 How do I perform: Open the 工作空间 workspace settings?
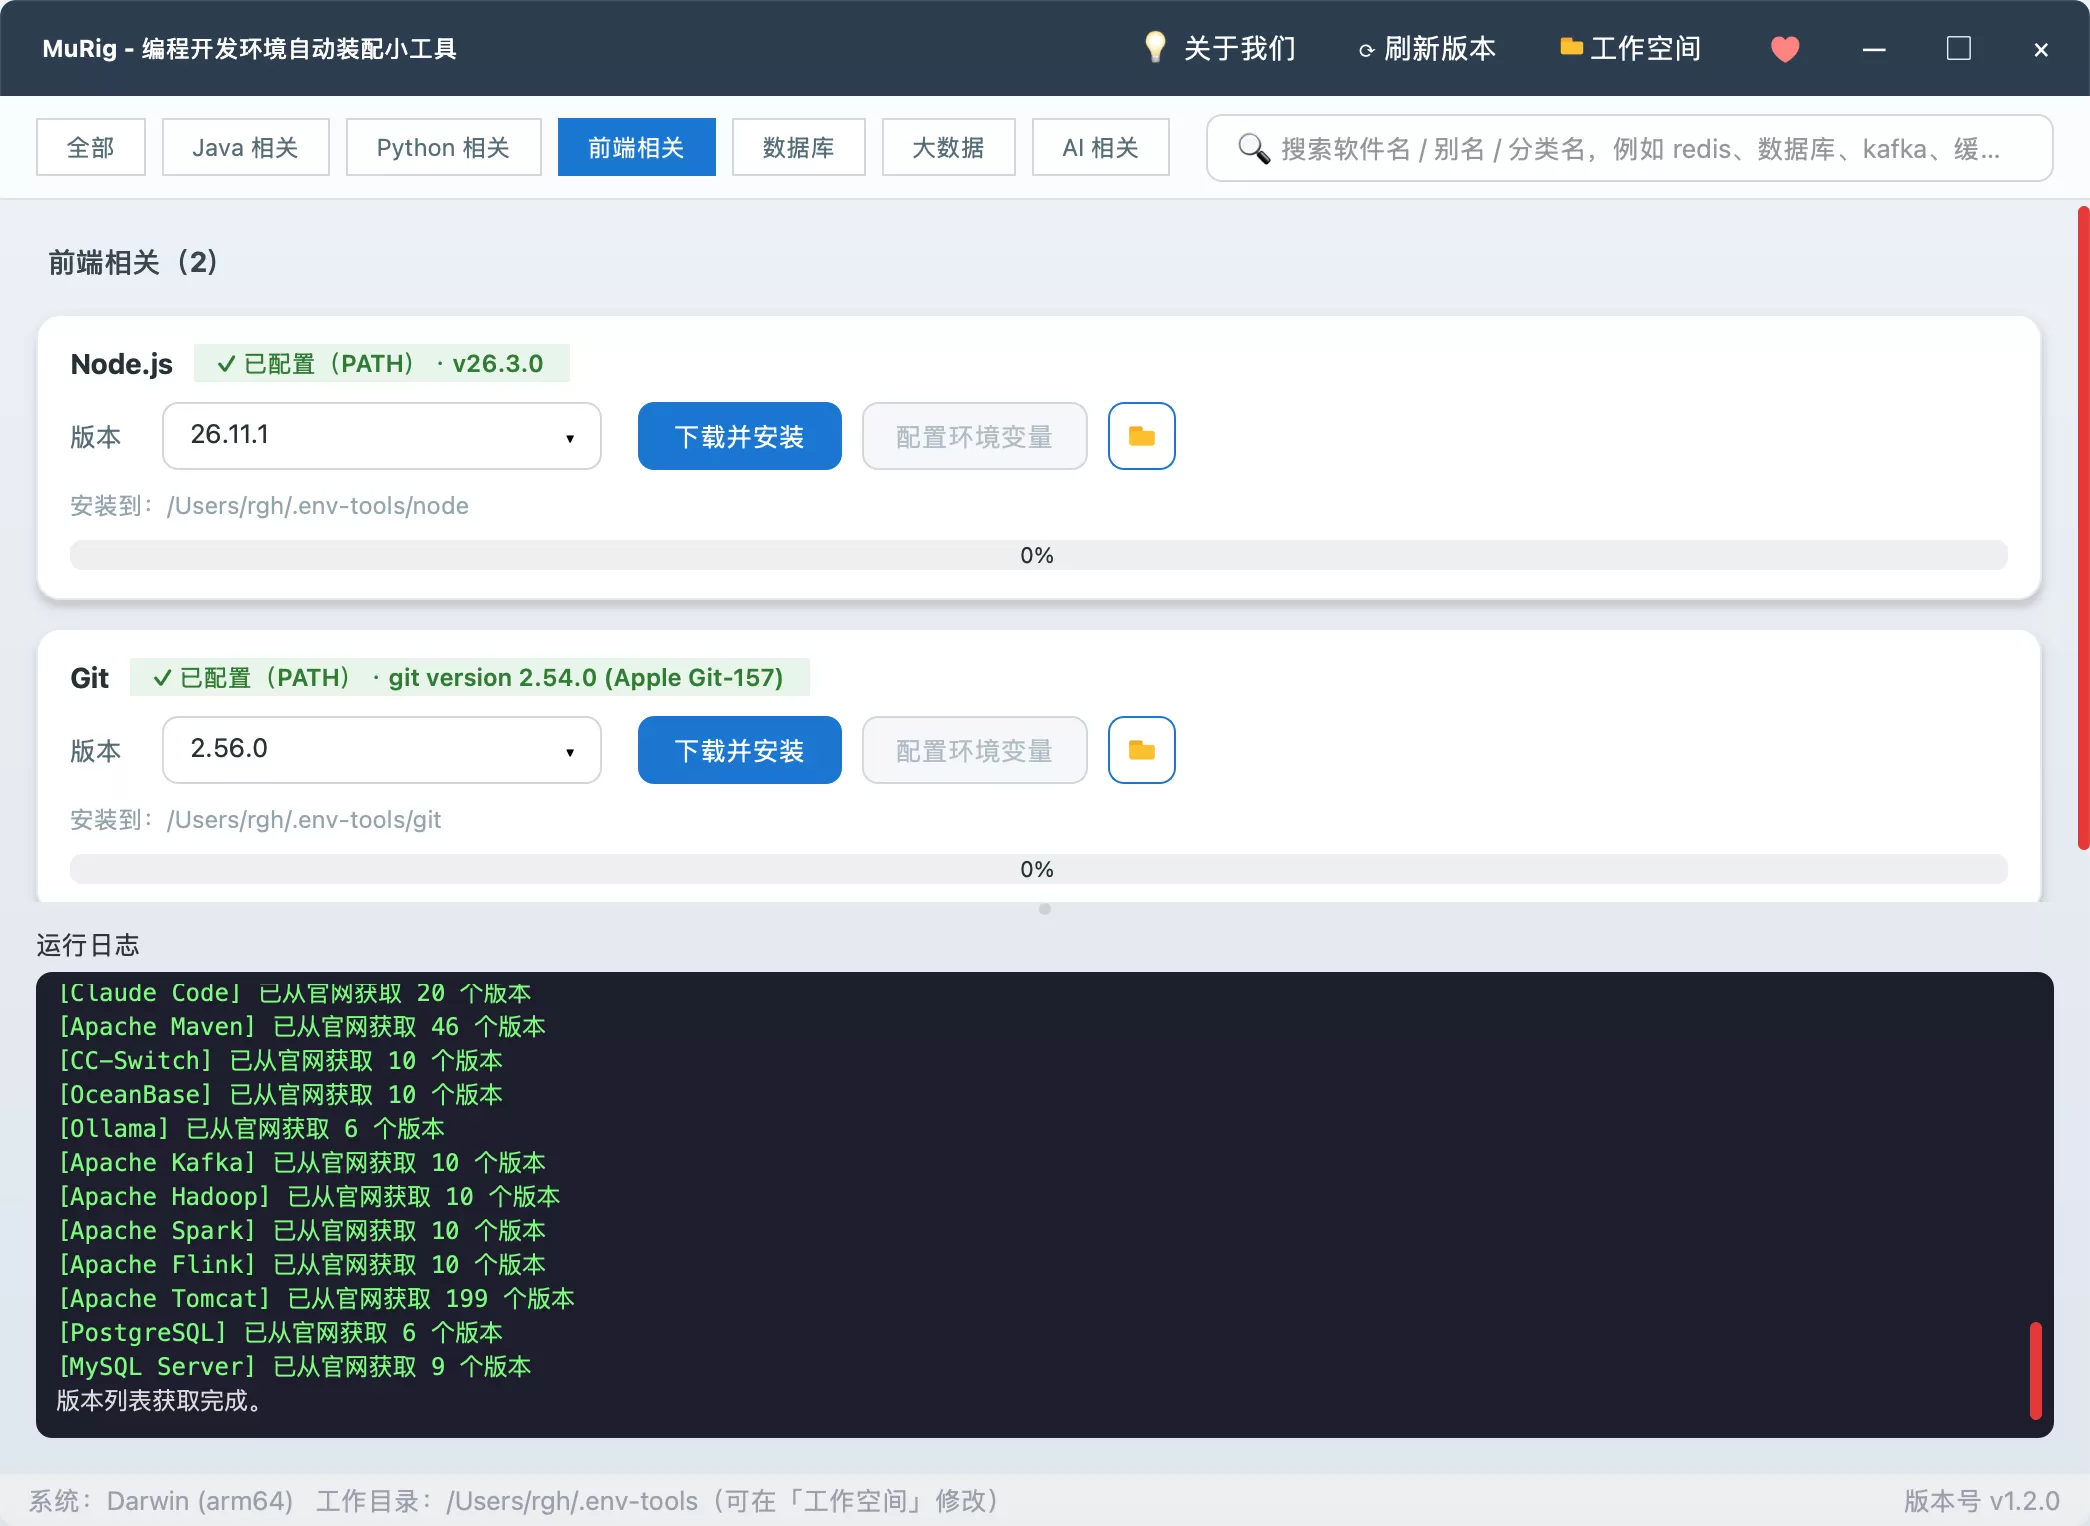(1631, 48)
